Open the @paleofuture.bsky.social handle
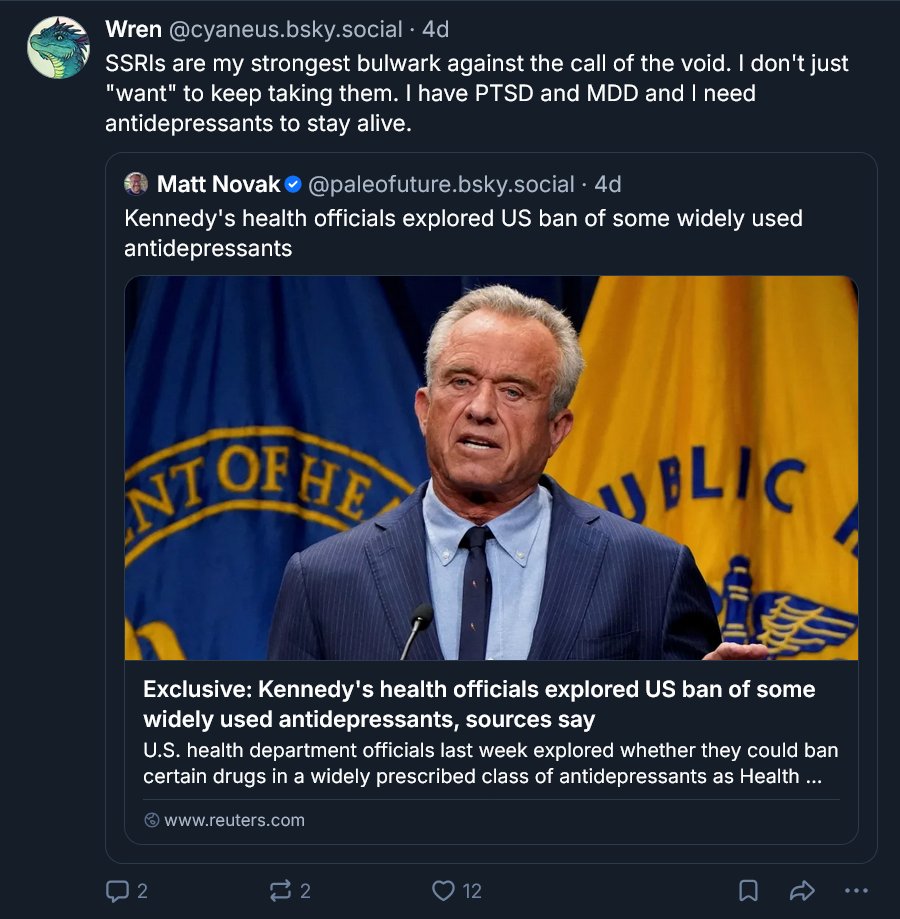Viewport: 900px width, 919px height. 441,184
